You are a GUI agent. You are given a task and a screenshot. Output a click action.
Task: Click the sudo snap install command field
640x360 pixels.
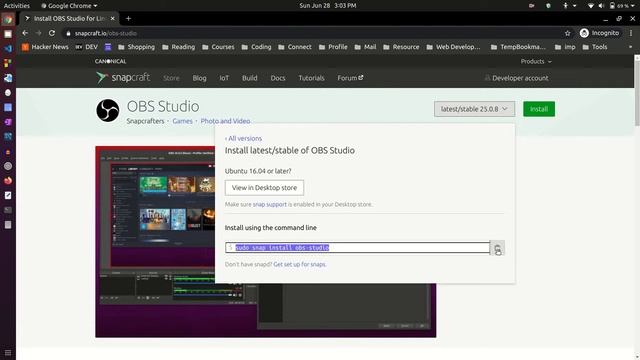tap(357, 248)
